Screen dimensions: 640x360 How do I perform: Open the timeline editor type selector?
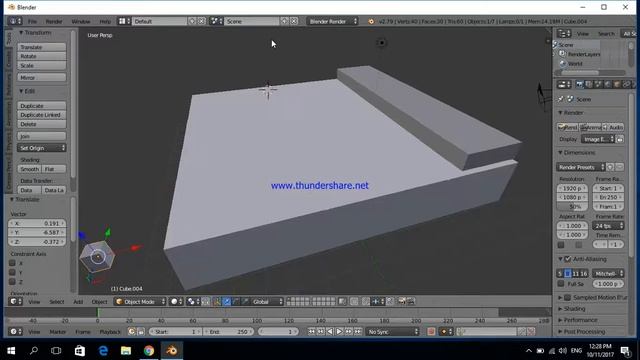(x=16, y=331)
